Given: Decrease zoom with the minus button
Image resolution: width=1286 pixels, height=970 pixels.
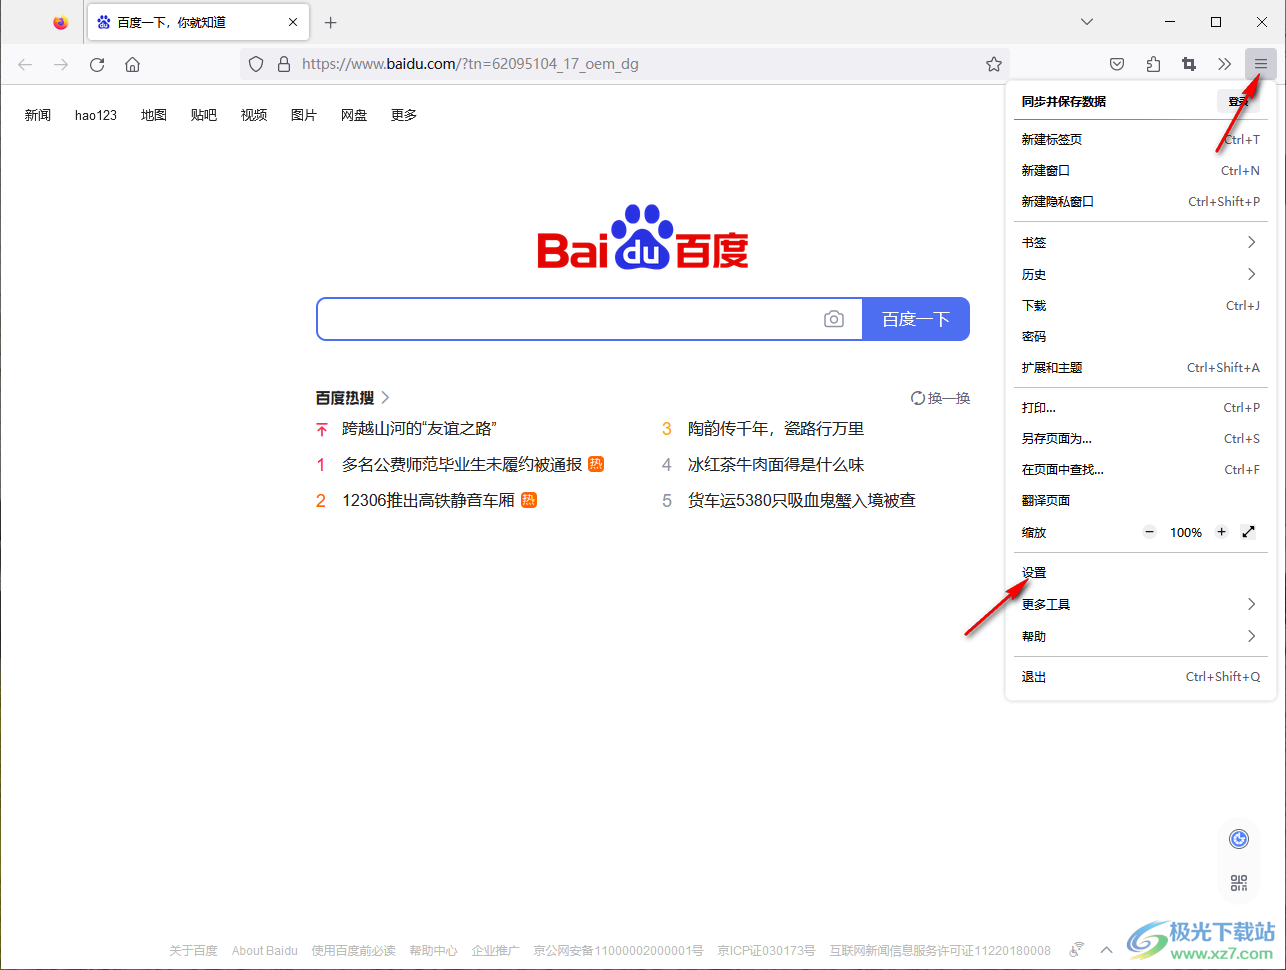Looking at the screenshot, I should click(1150, 533).
